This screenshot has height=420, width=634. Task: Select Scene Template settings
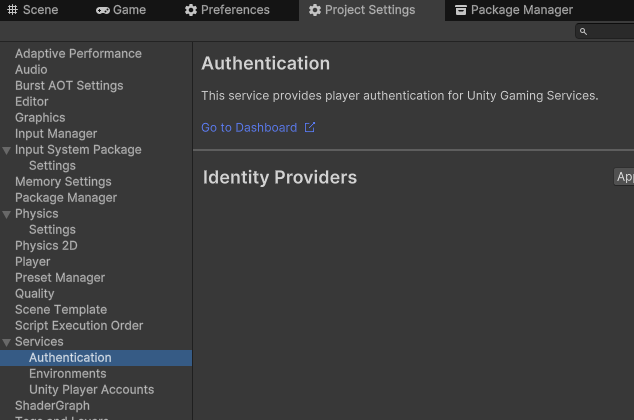pos(61,310)
